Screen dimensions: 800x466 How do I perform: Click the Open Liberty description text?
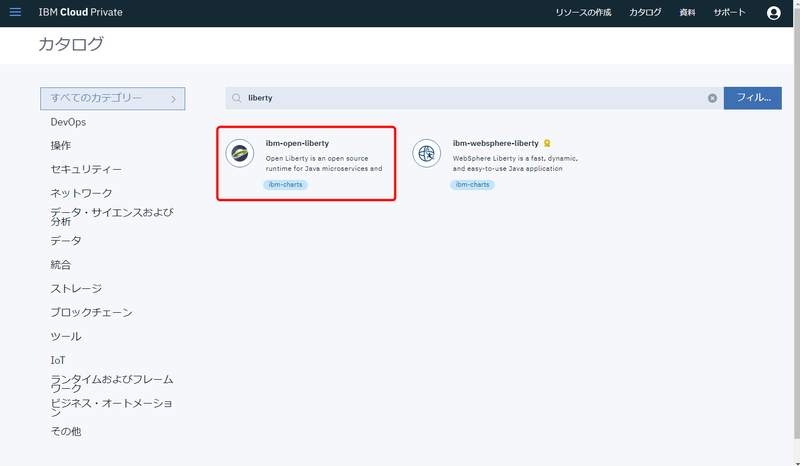[x=324, y=163]
